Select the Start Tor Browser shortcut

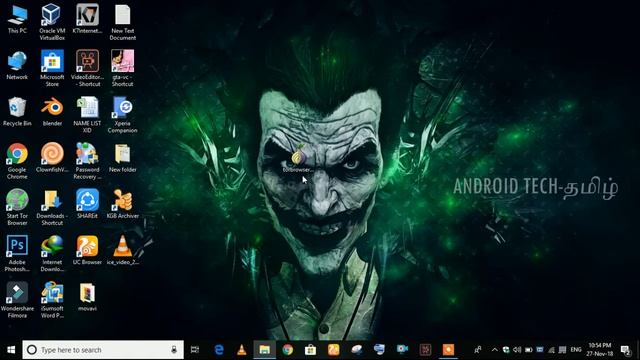pos(17,207)
